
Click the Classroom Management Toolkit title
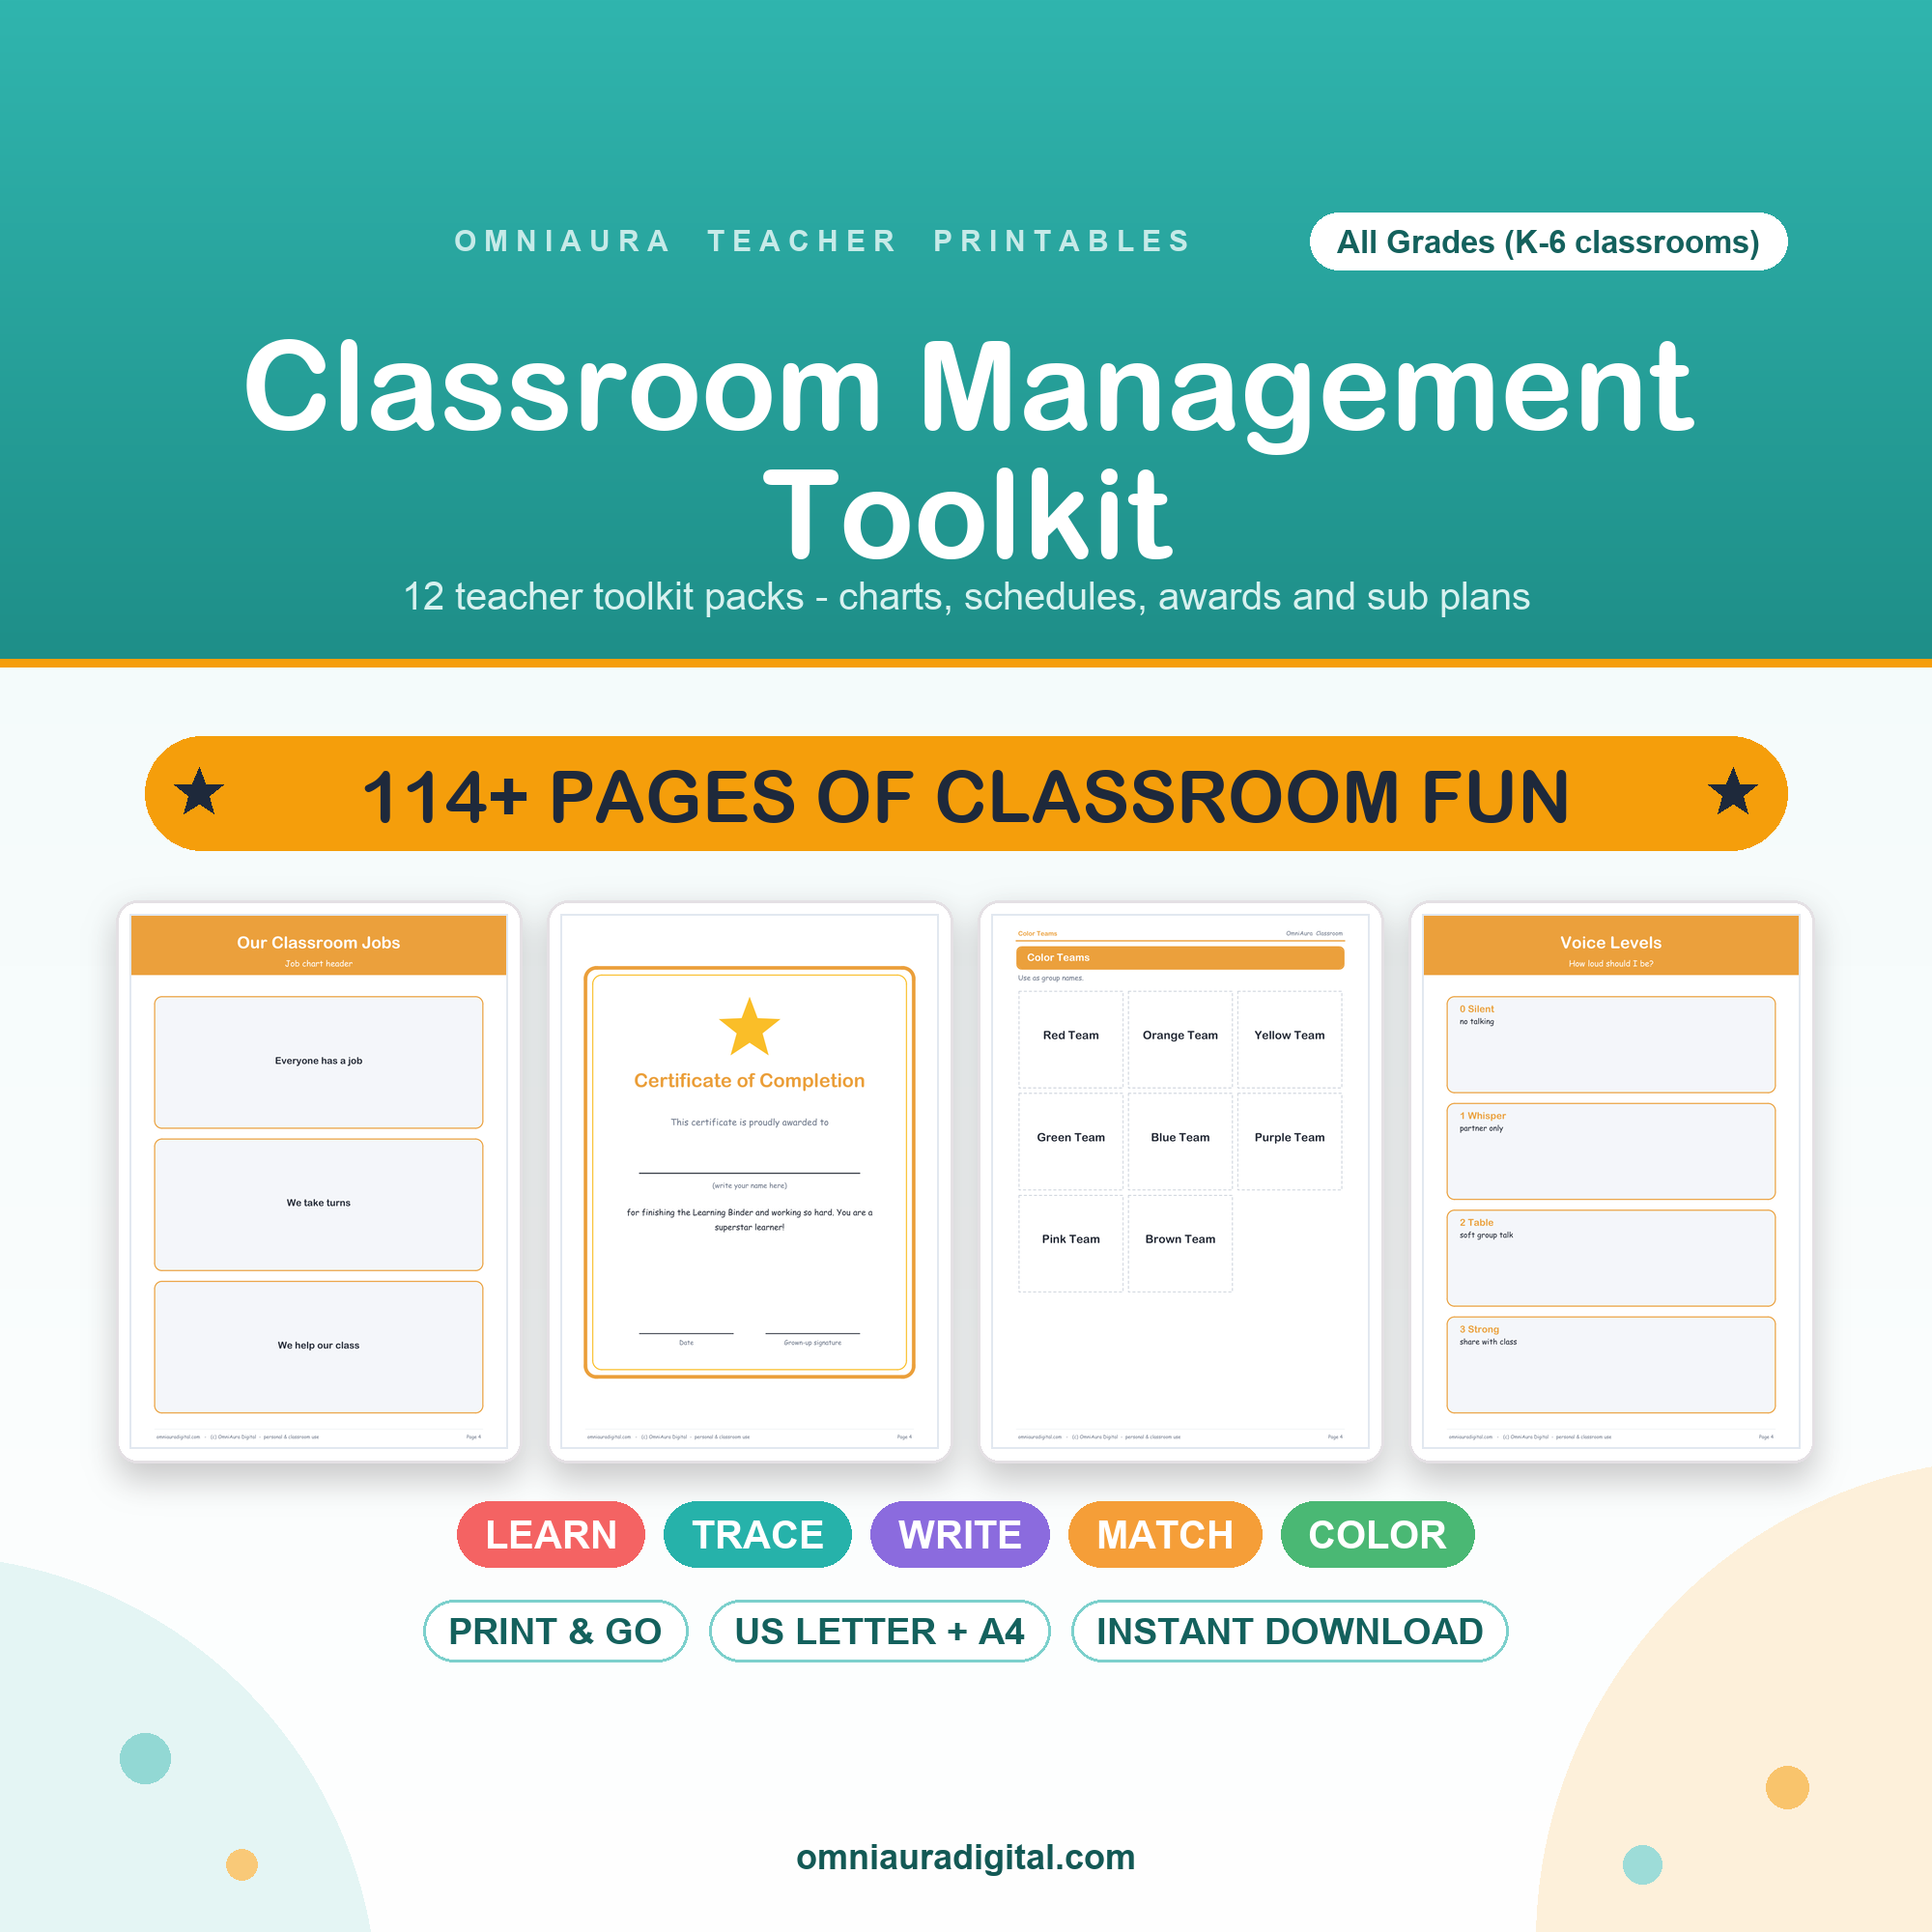coord(968,450)
